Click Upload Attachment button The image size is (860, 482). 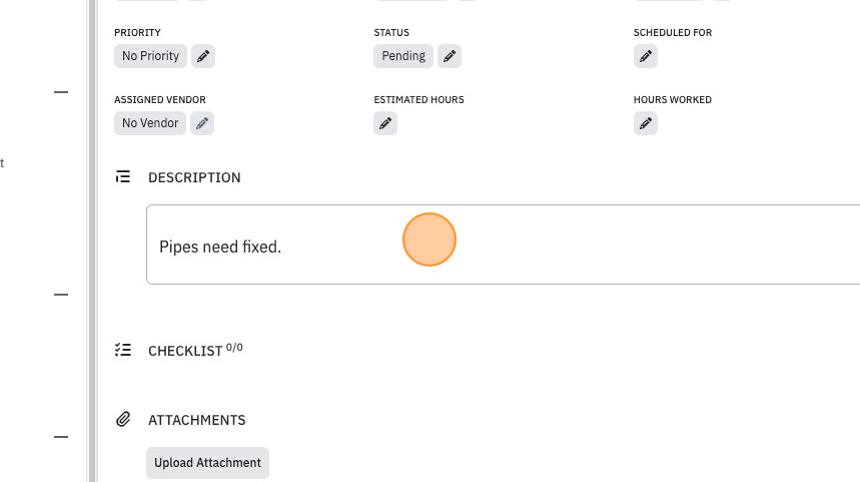(207, 463)
